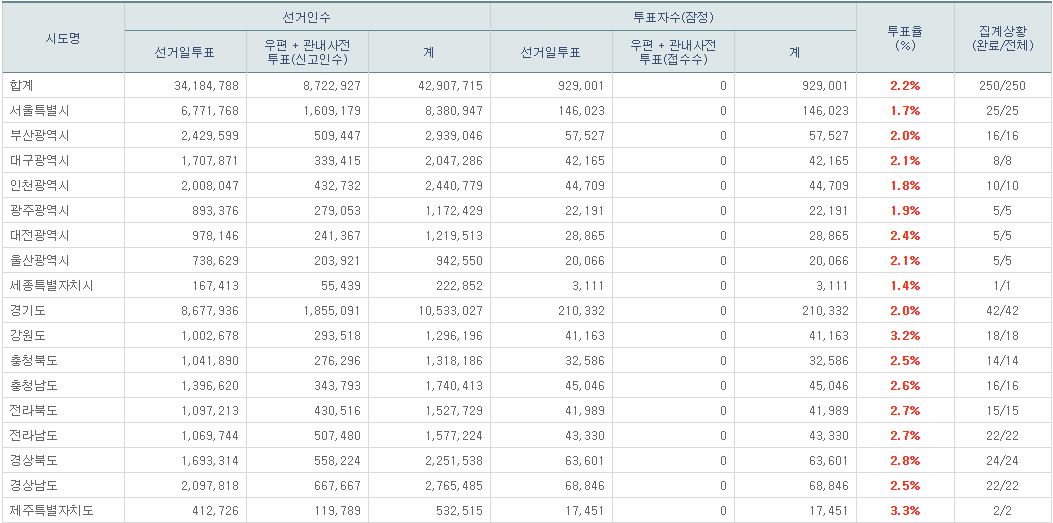Click the 투표자수(잠정) group header
The width and height of the screenshot is (1053, 523).
673,17
